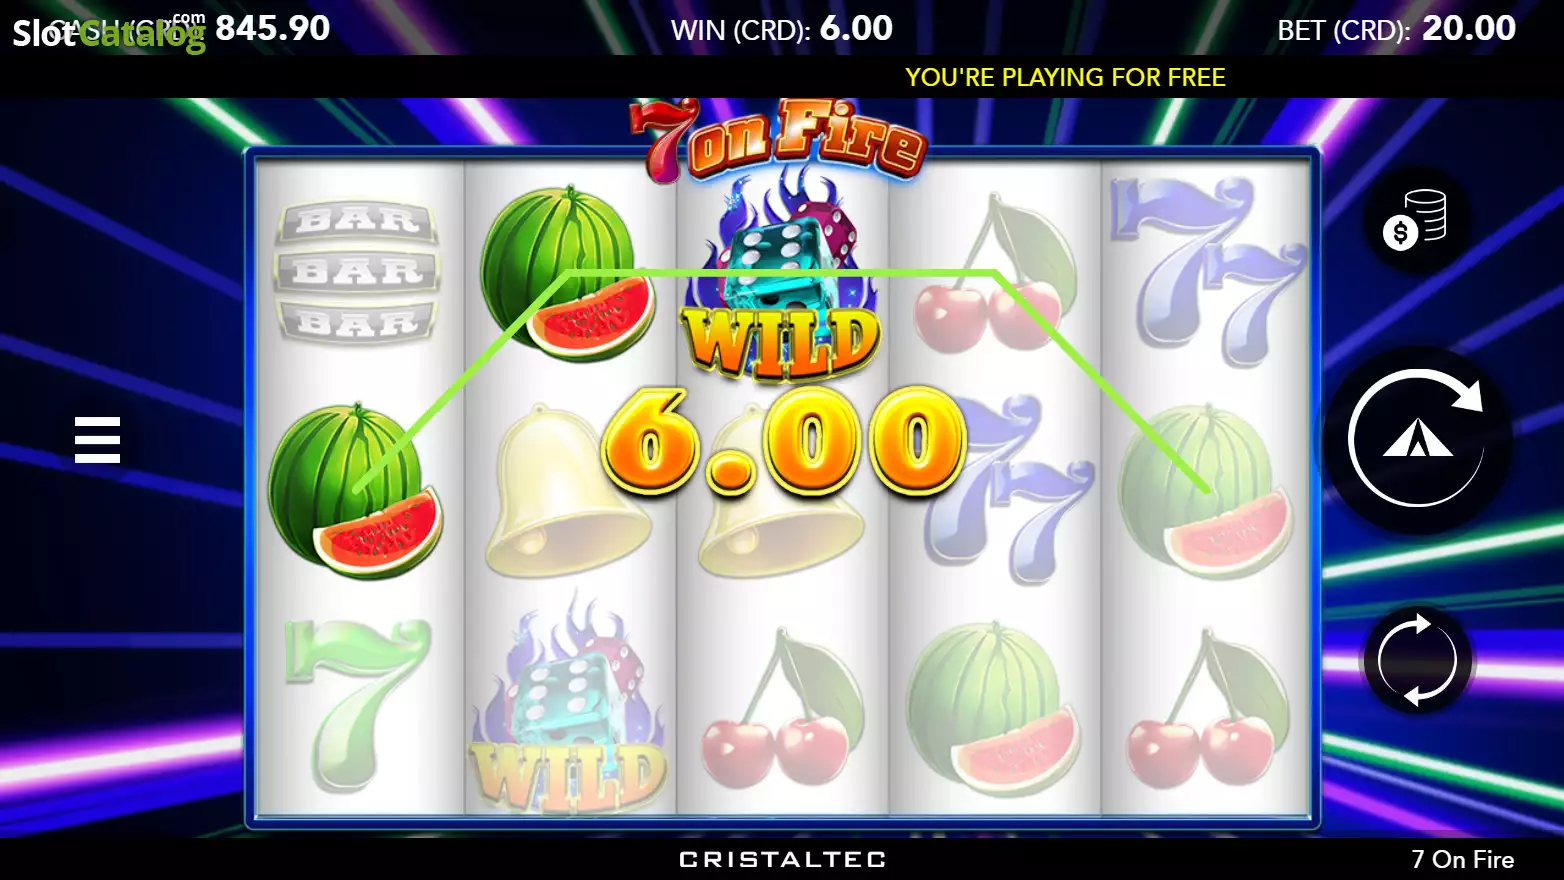Click the cash balance 845.90 value
This screenshot has height=880, width=1564.
pyautogui.click(x=273, y=28)
